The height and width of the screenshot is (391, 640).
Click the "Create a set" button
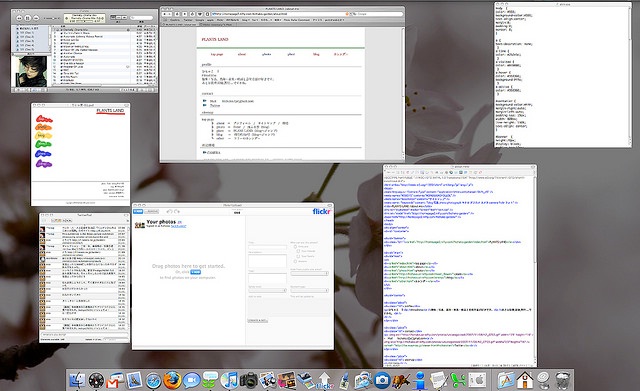258,321
